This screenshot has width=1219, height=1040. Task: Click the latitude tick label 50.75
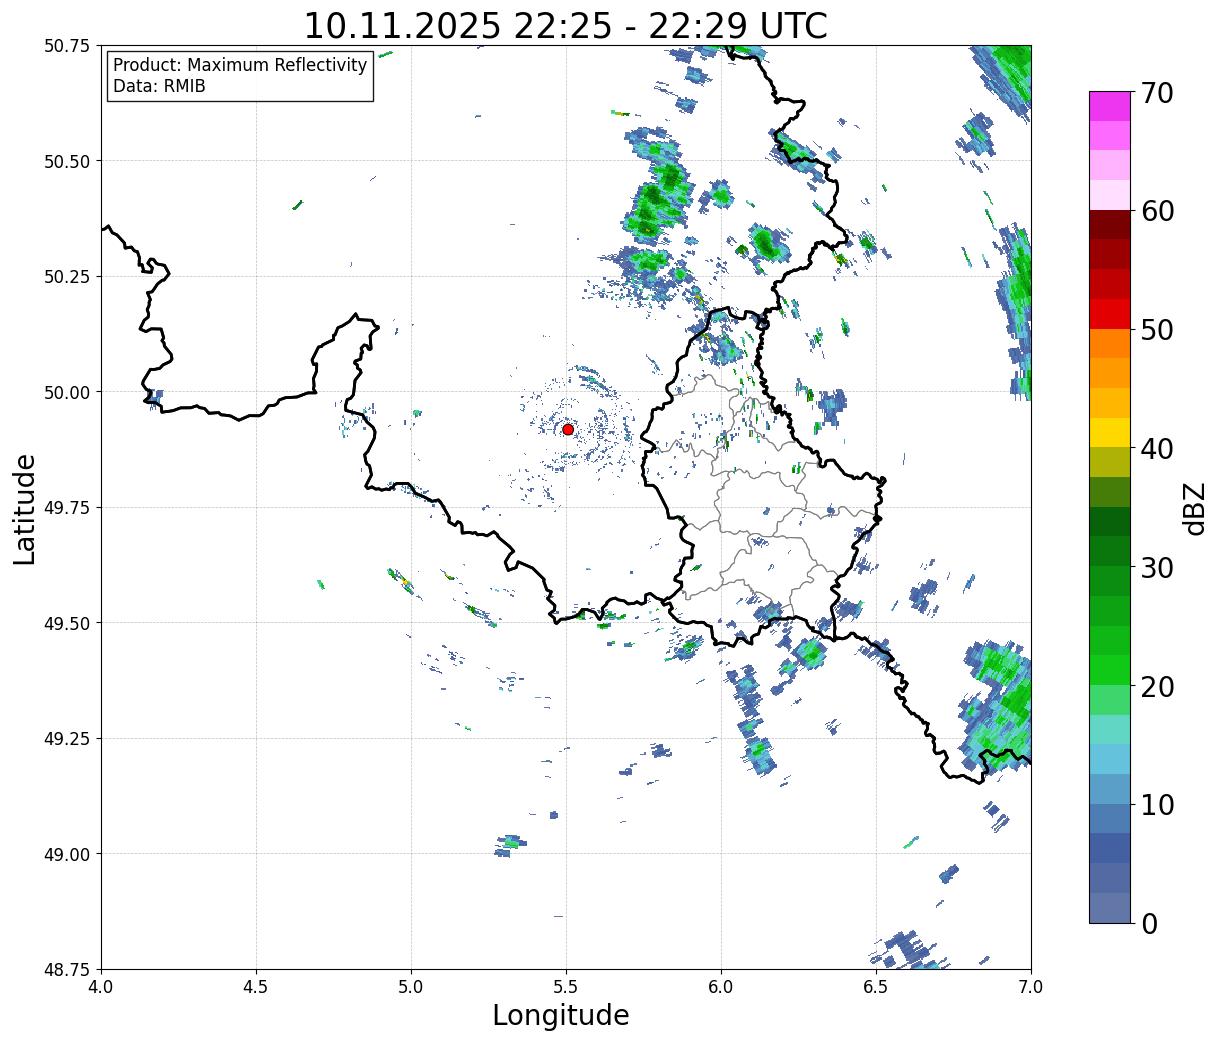[x=67, y=46]
